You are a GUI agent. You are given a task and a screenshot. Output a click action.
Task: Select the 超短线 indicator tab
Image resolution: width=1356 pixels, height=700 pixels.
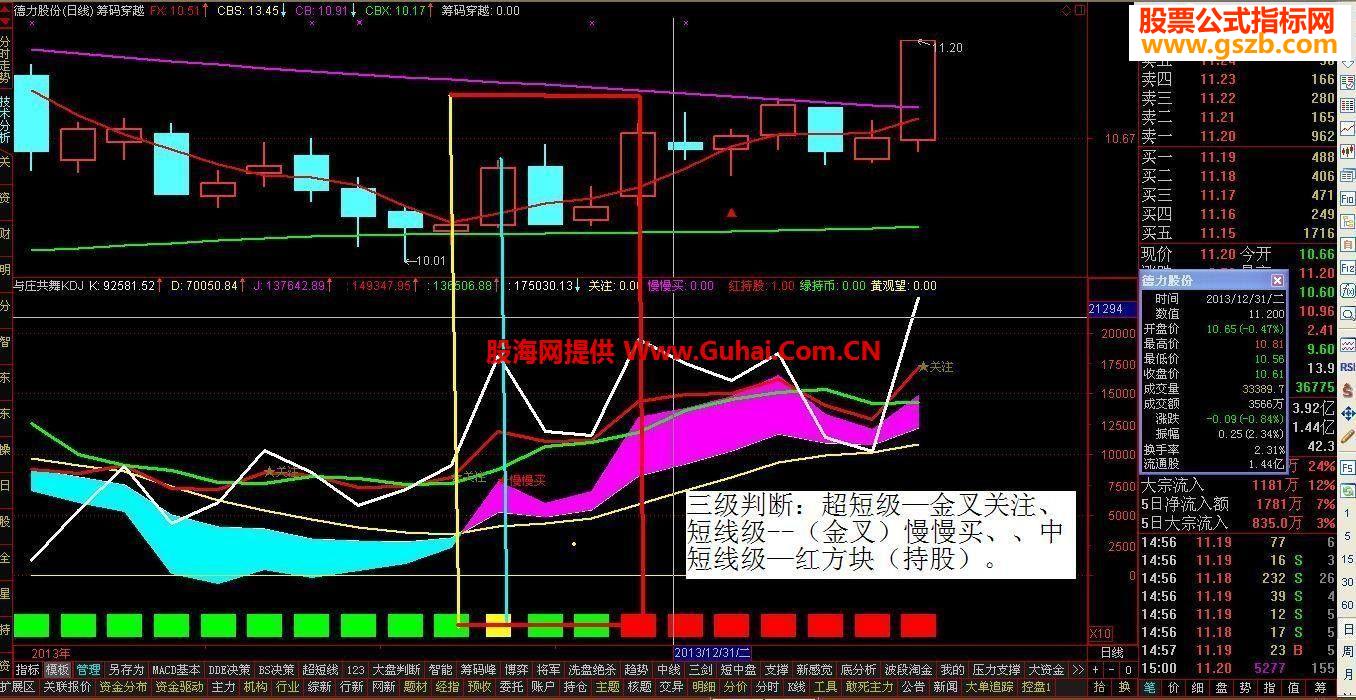click(320, 670)
